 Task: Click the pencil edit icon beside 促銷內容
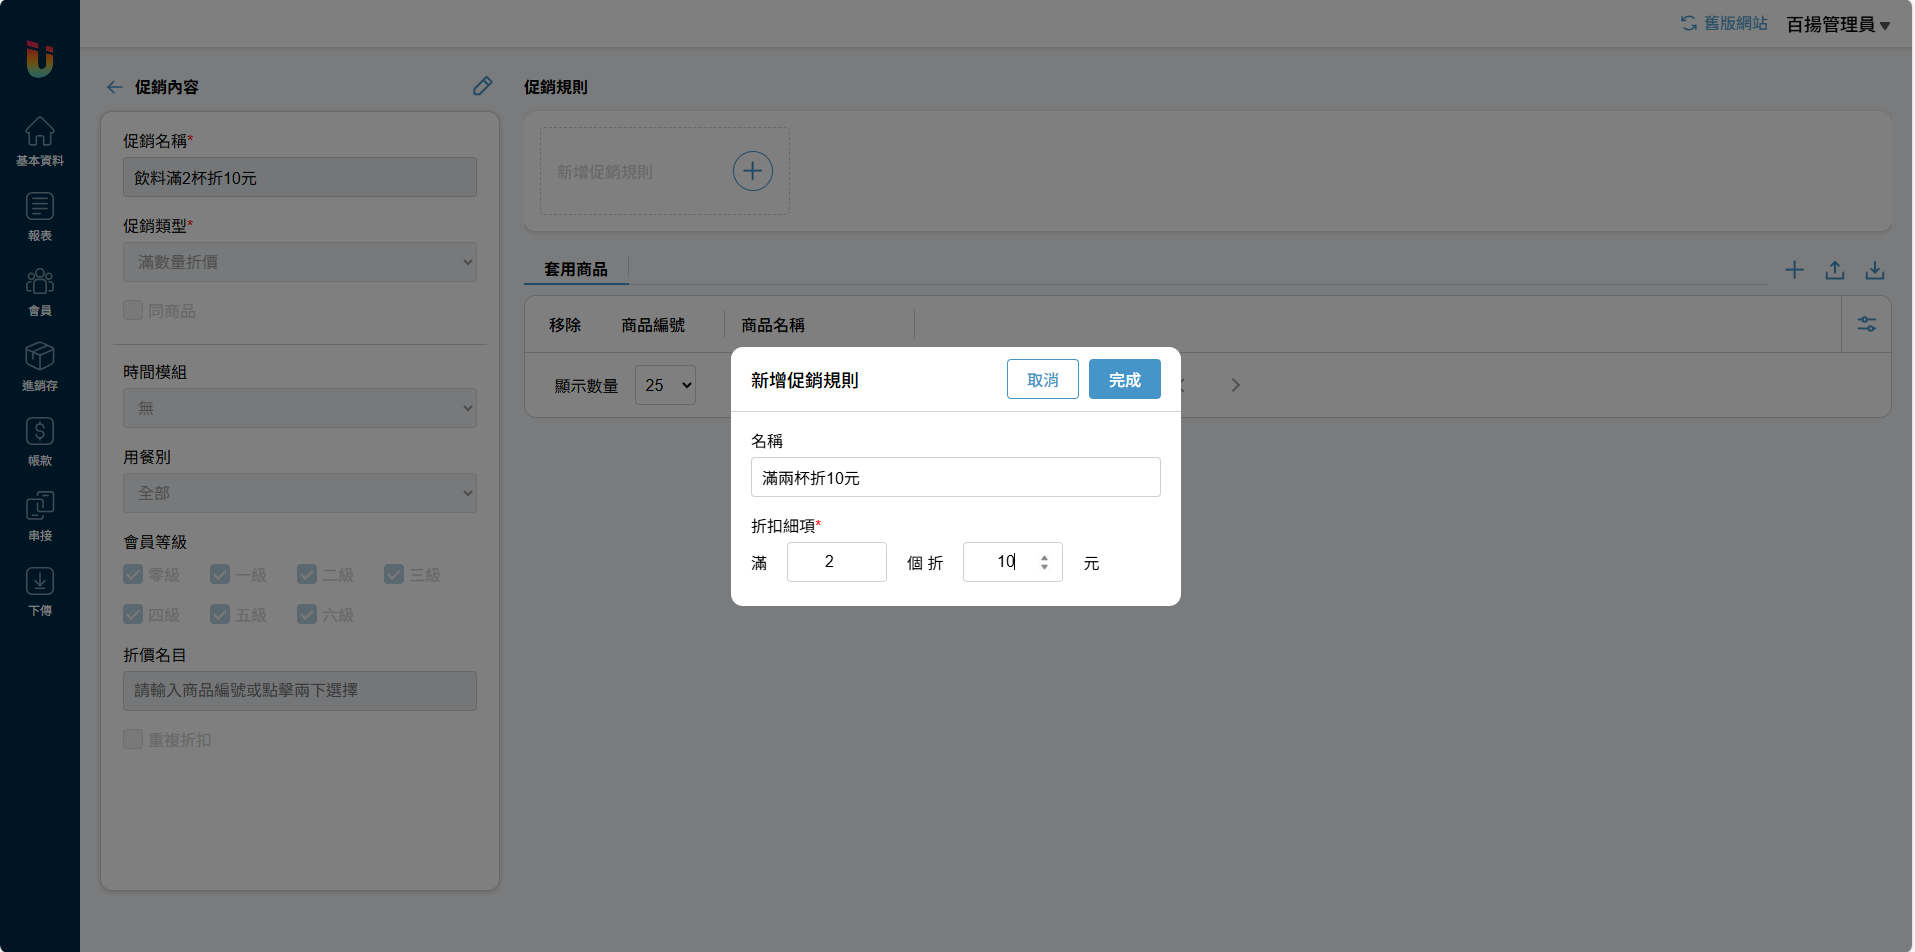[482, 86]
